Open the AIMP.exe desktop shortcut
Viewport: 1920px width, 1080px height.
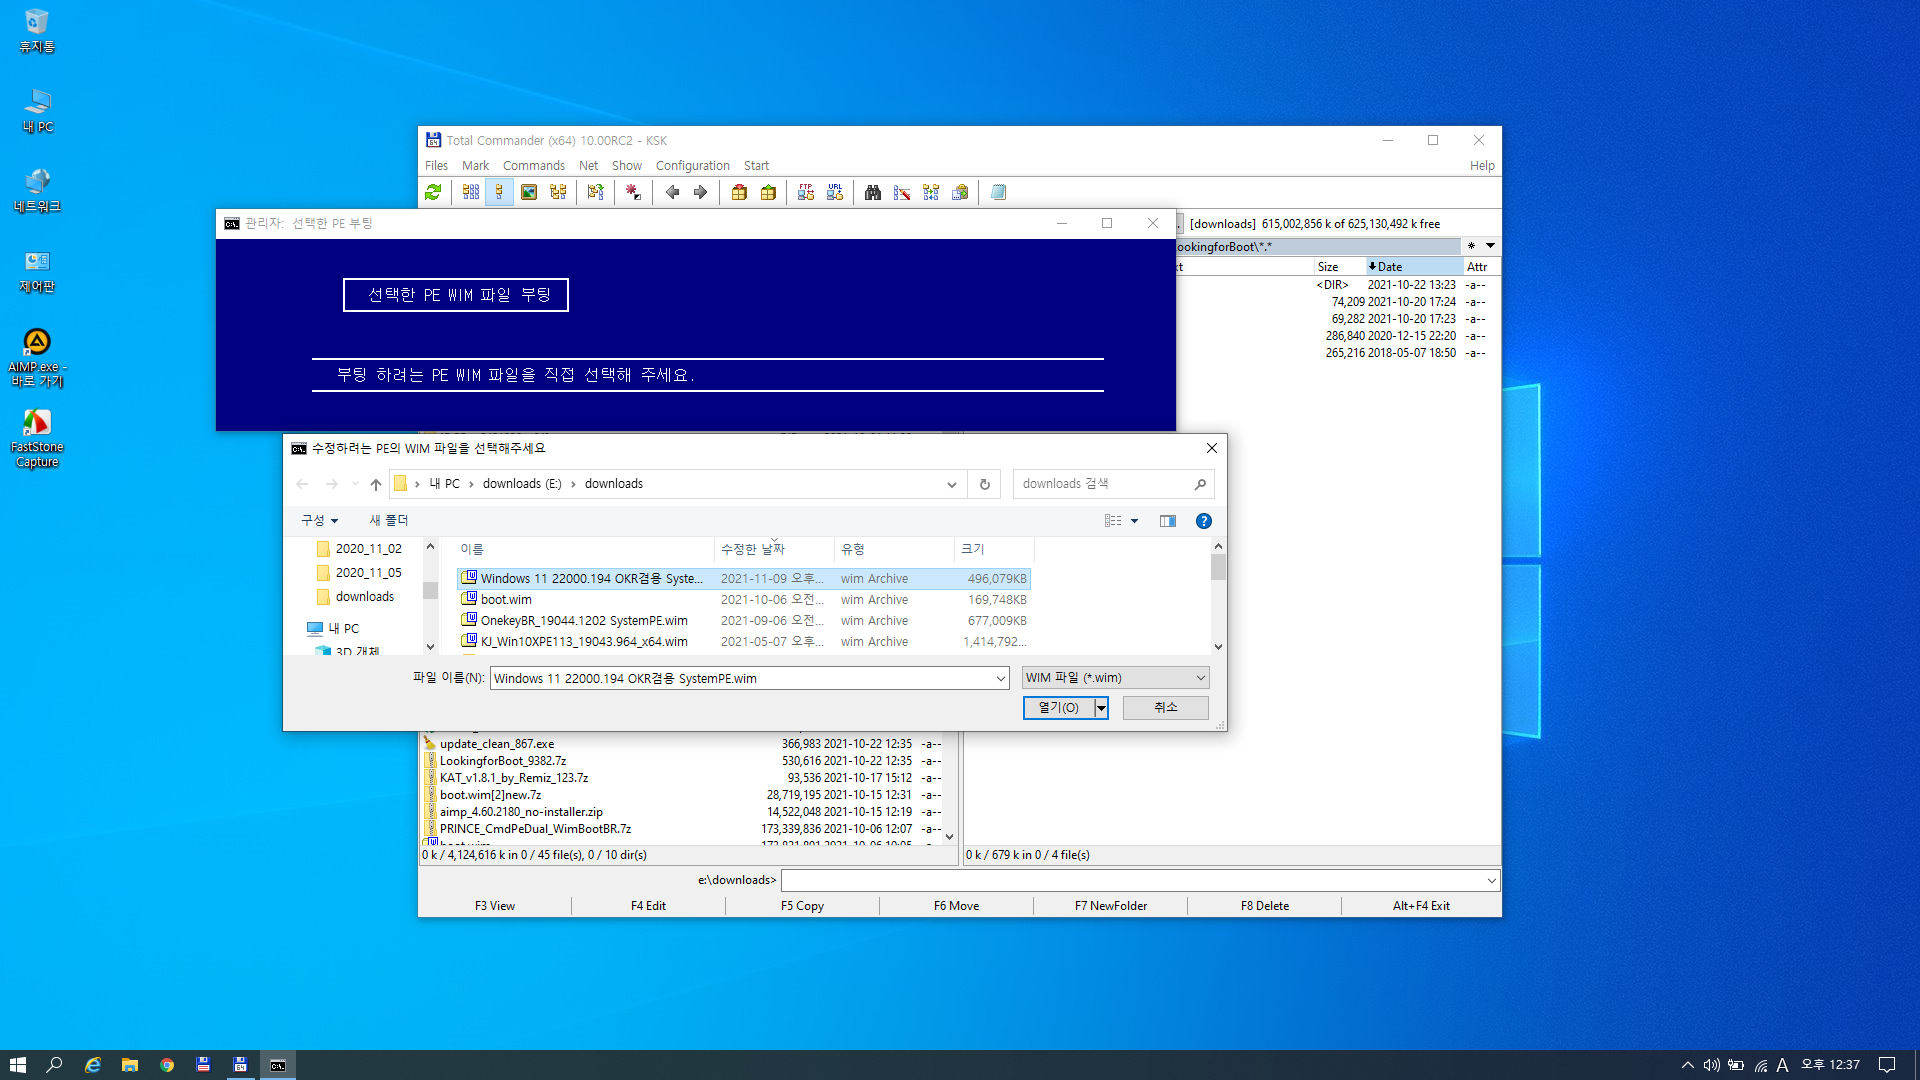point(37,358)
